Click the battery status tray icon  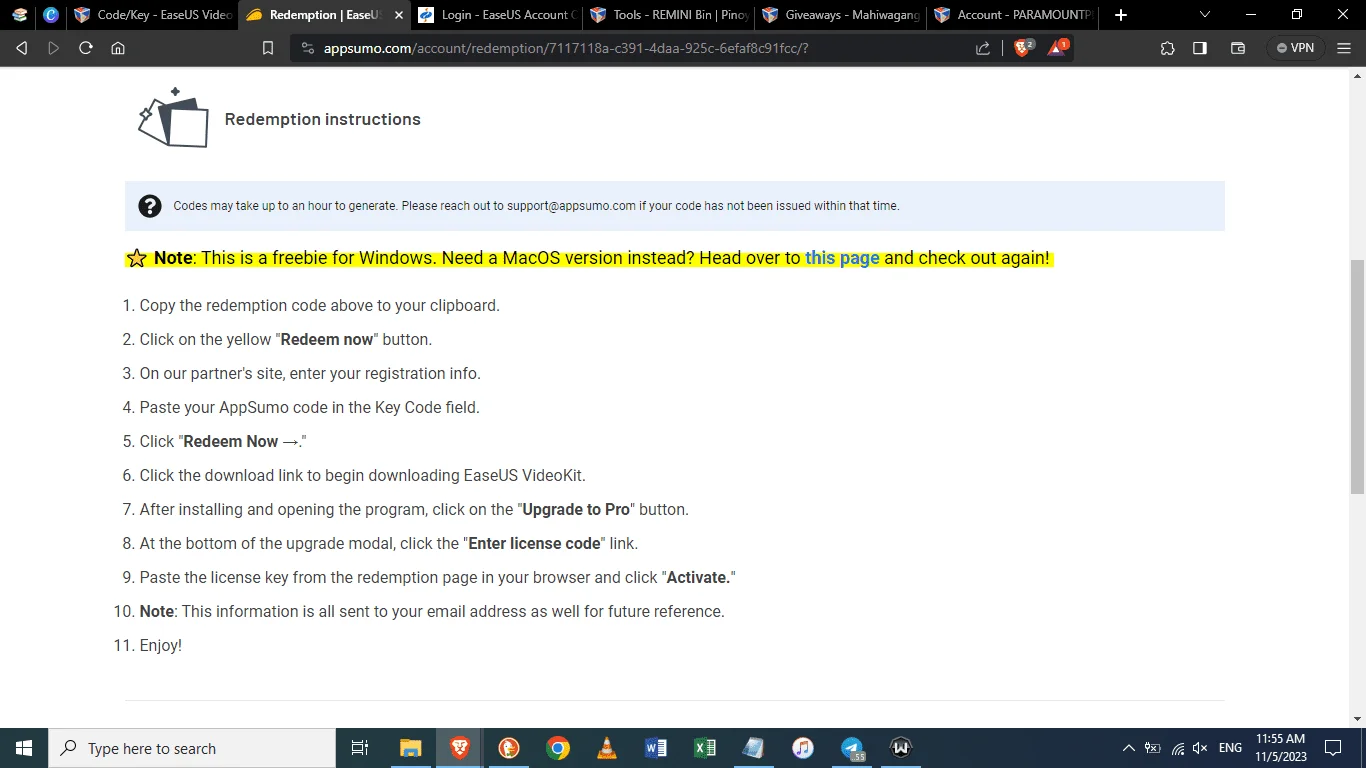[x=1153, y=748]
